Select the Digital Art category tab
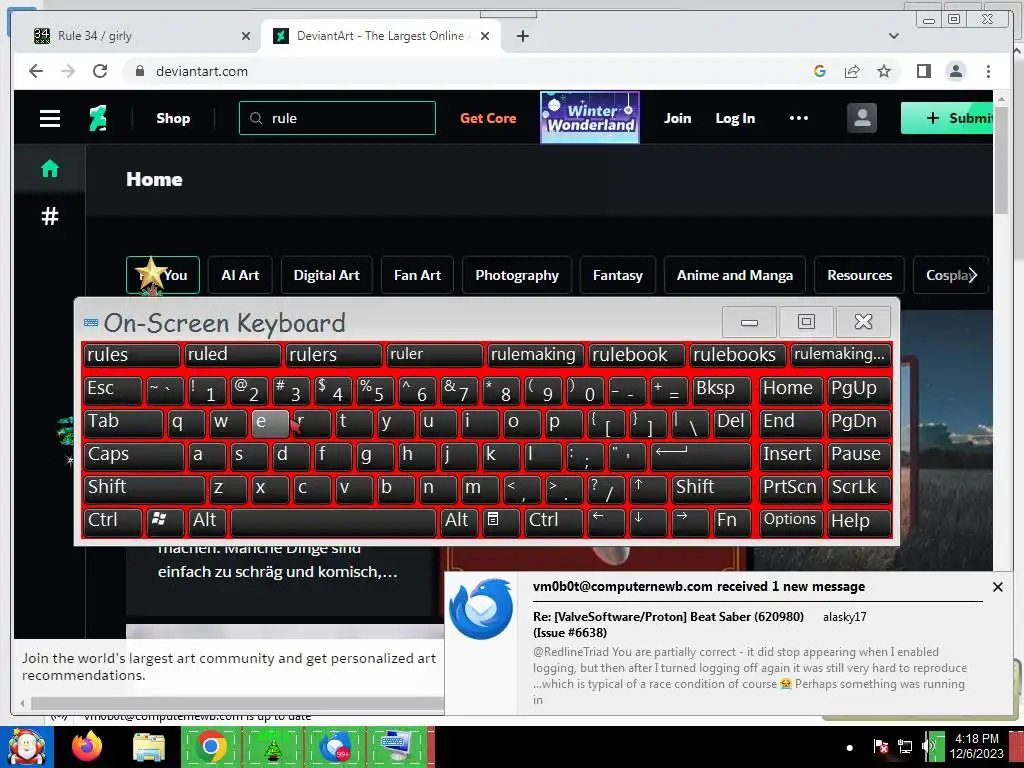 click(x=327, y=275)
